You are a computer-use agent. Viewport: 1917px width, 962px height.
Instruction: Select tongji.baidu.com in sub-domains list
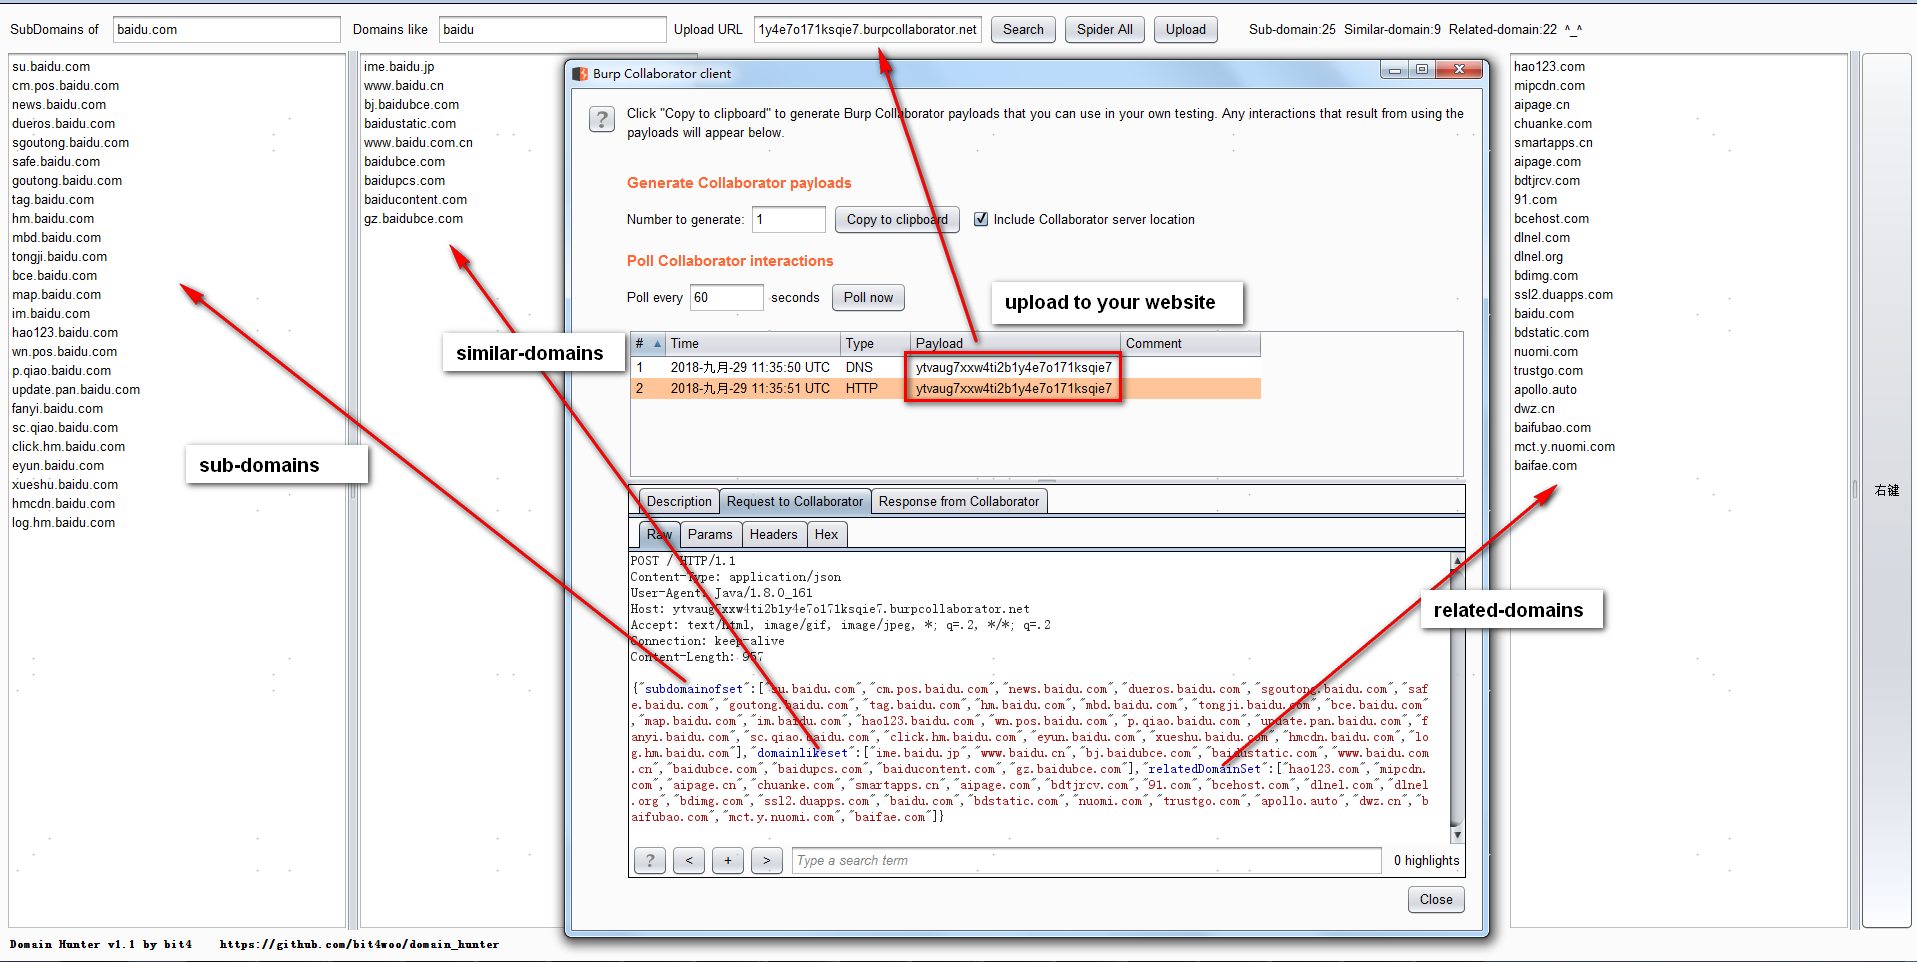(x=59, y=256)
